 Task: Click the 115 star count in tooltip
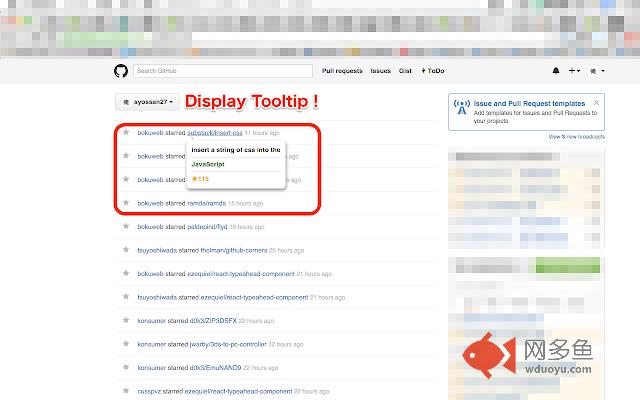[200, 179]
